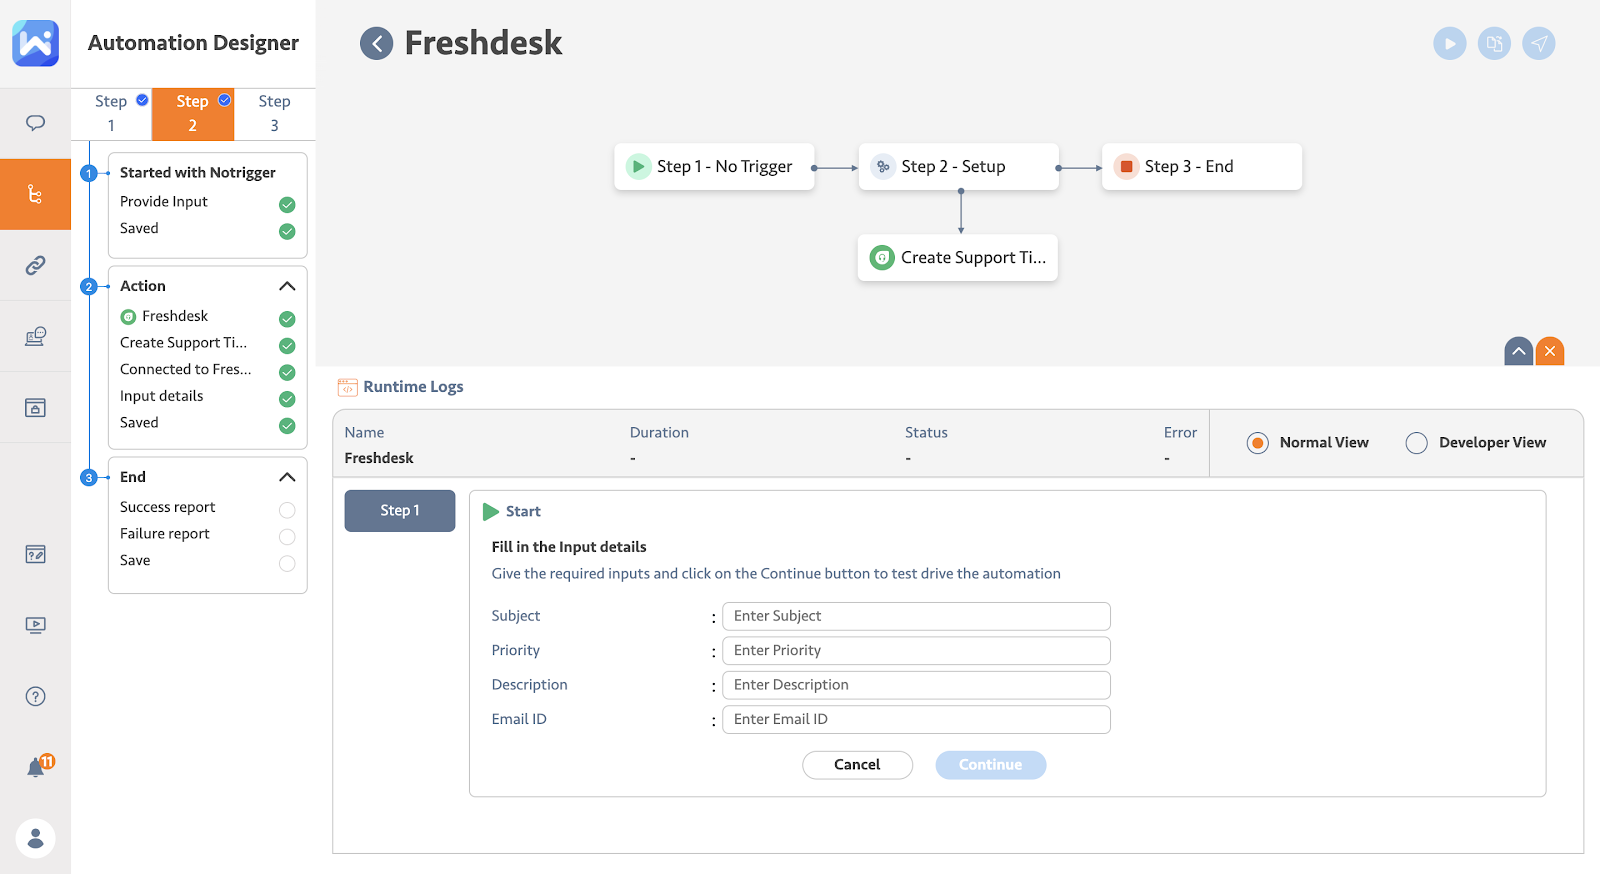Switch to the Step 2 tab
Viewport: 1600px width, 874px height.
(193, 114)
